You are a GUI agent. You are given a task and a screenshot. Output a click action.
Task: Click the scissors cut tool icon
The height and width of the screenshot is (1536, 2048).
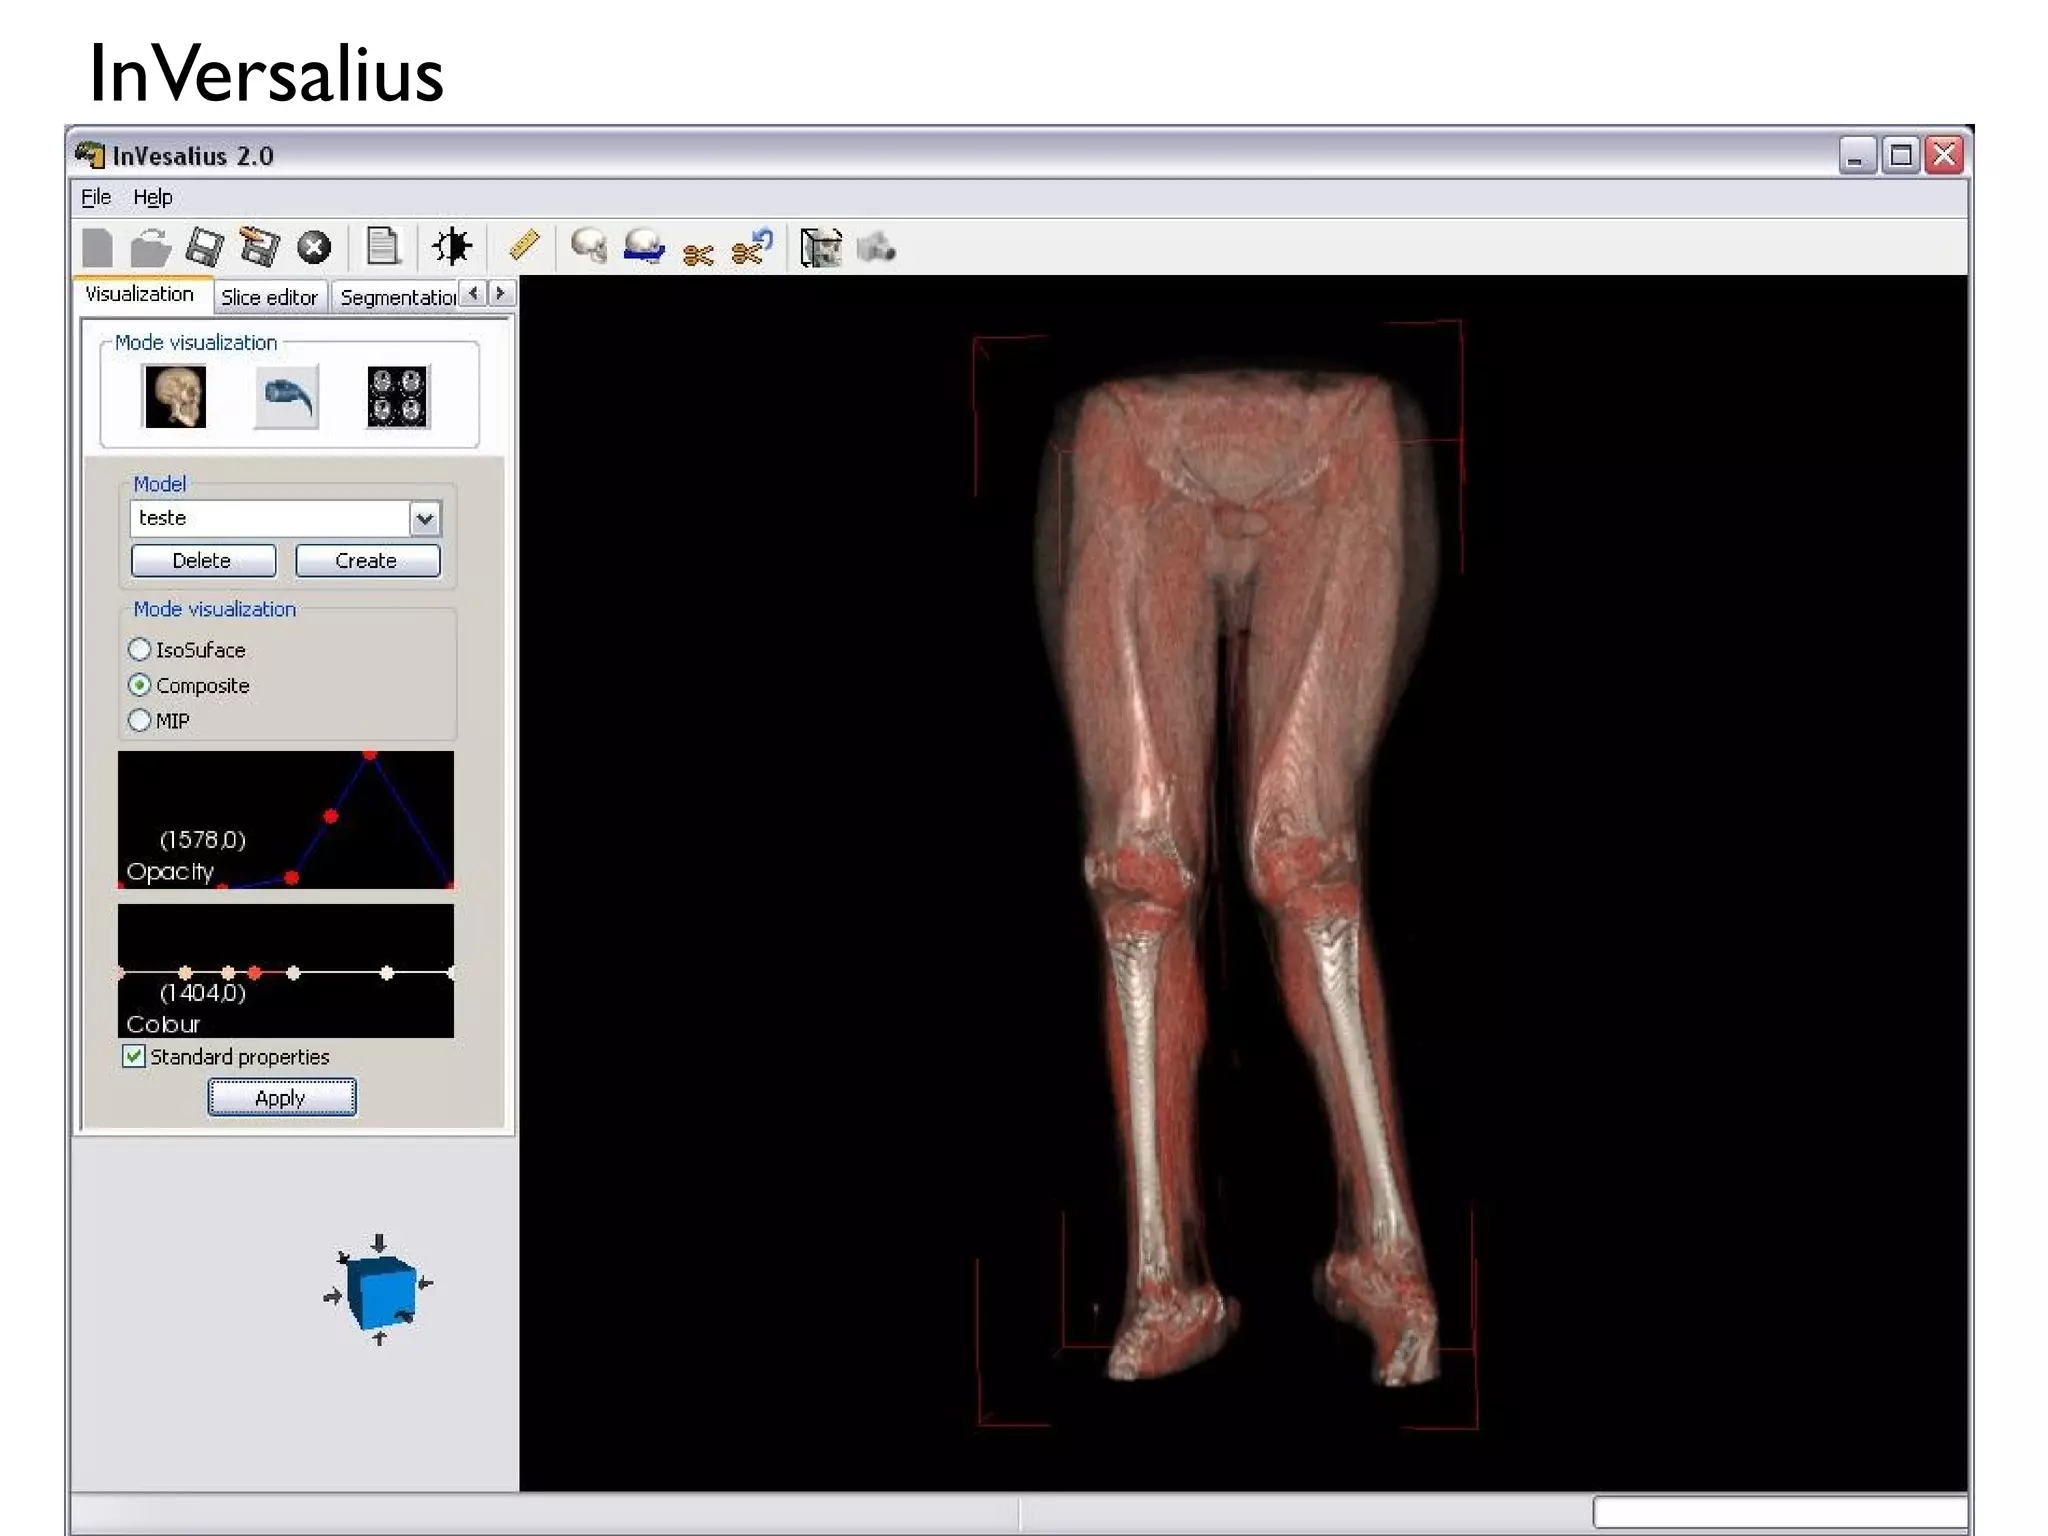point(698,253)
